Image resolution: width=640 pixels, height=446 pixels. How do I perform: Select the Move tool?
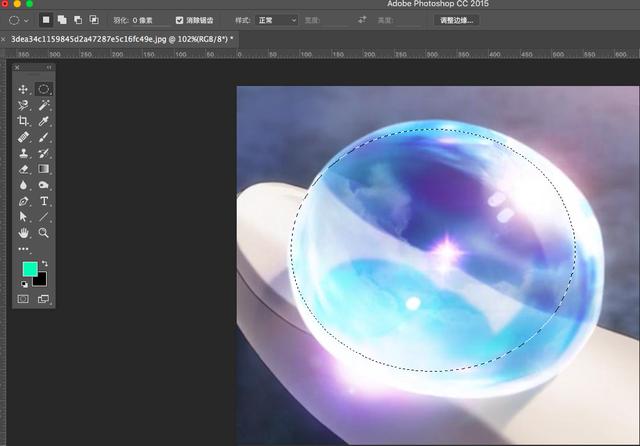(x=23, y=89)
